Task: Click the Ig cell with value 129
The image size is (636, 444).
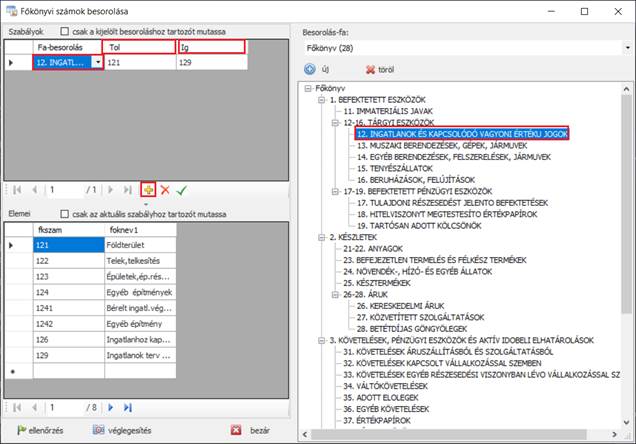Action: click(212, 62)
